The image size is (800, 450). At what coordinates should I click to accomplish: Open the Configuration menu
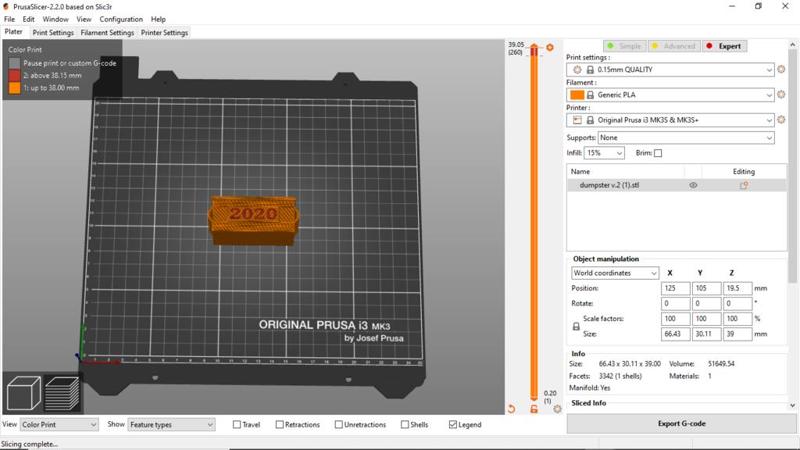coord(121,19)
